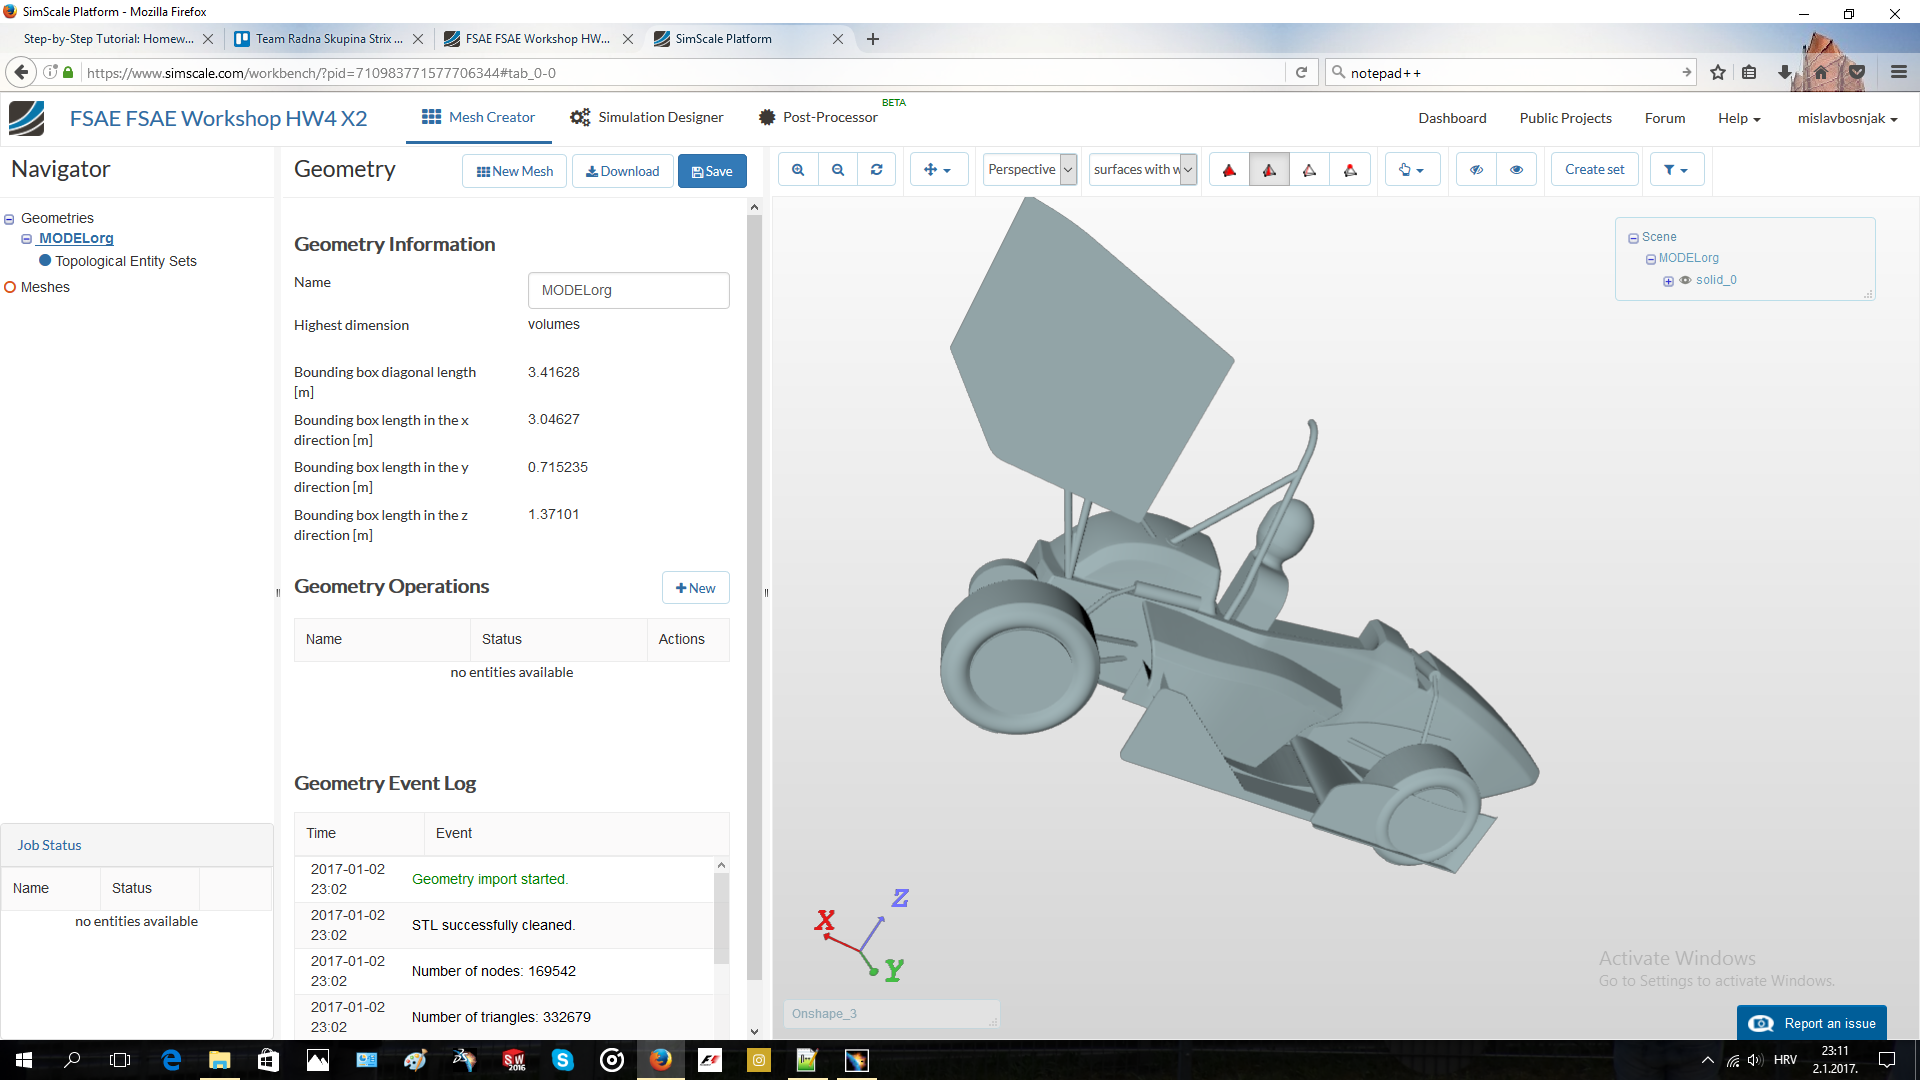Click the Report an issue eye icon
Image resolution: width=1920 pixels, height=1080 pixels.
[x=1761, y=1023]
